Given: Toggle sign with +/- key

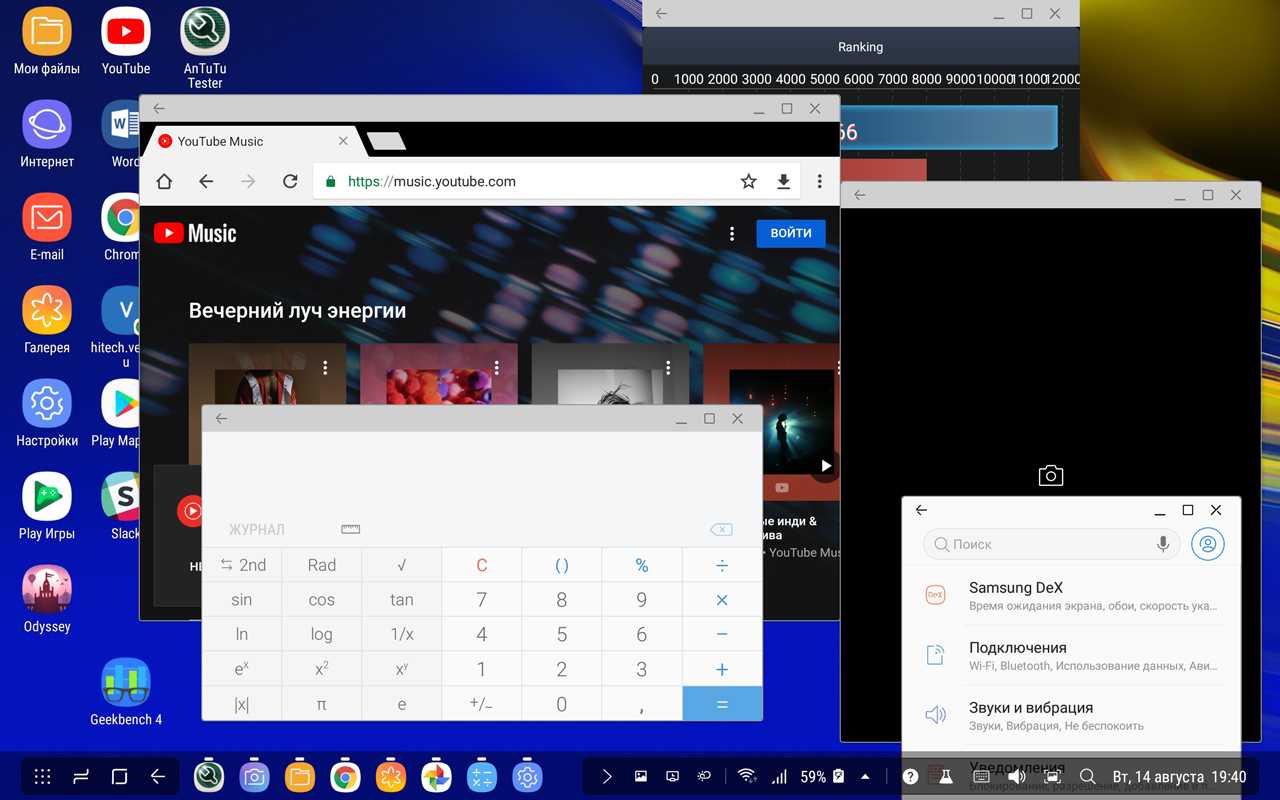Looking at the screenshot, I should [x=481, y=704].
